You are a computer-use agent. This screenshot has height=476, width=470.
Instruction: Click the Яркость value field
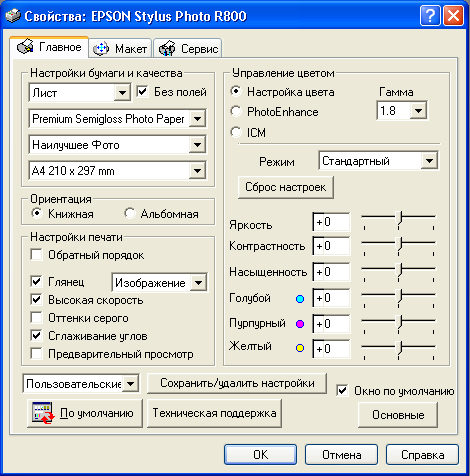pyautogui.click(x=331, y=222)
